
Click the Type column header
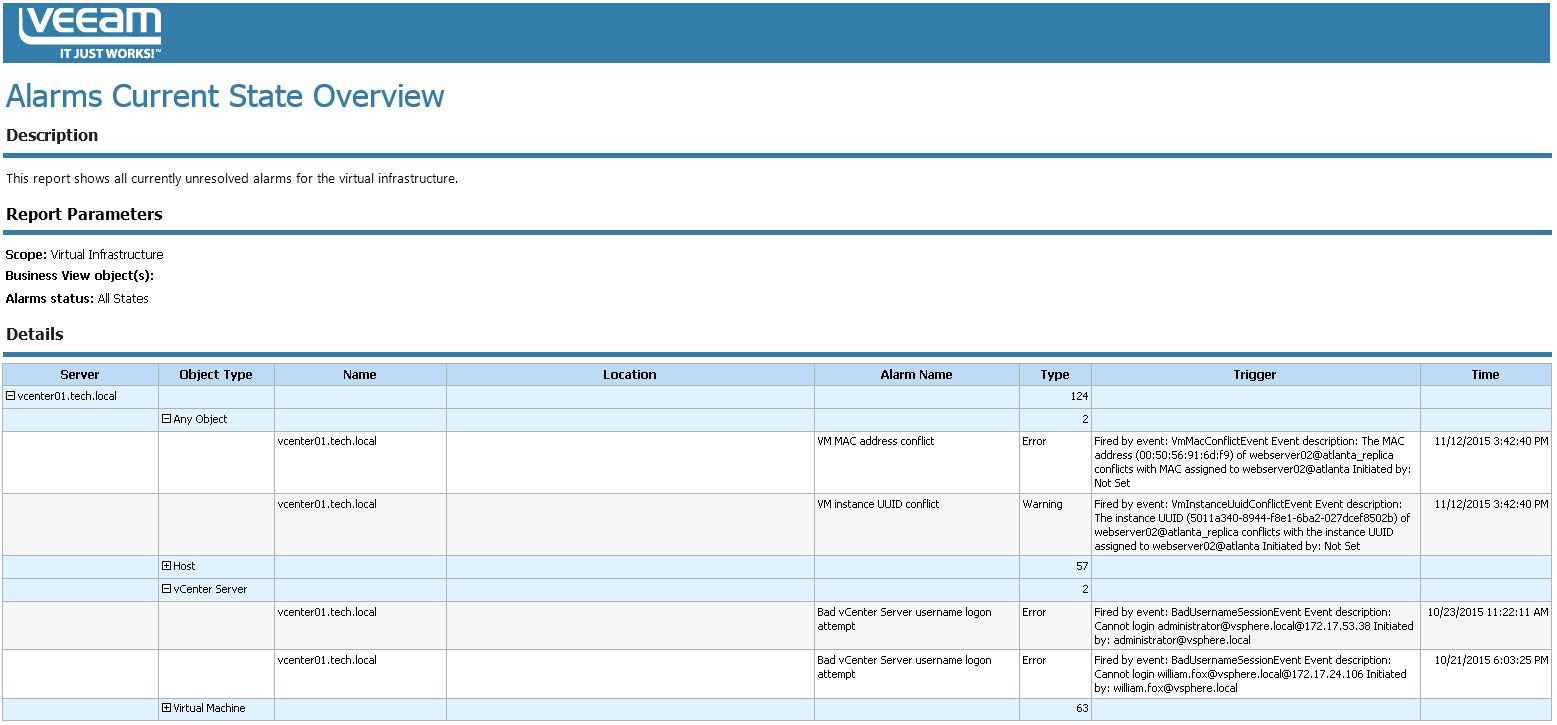click(x=1055, y=375)
